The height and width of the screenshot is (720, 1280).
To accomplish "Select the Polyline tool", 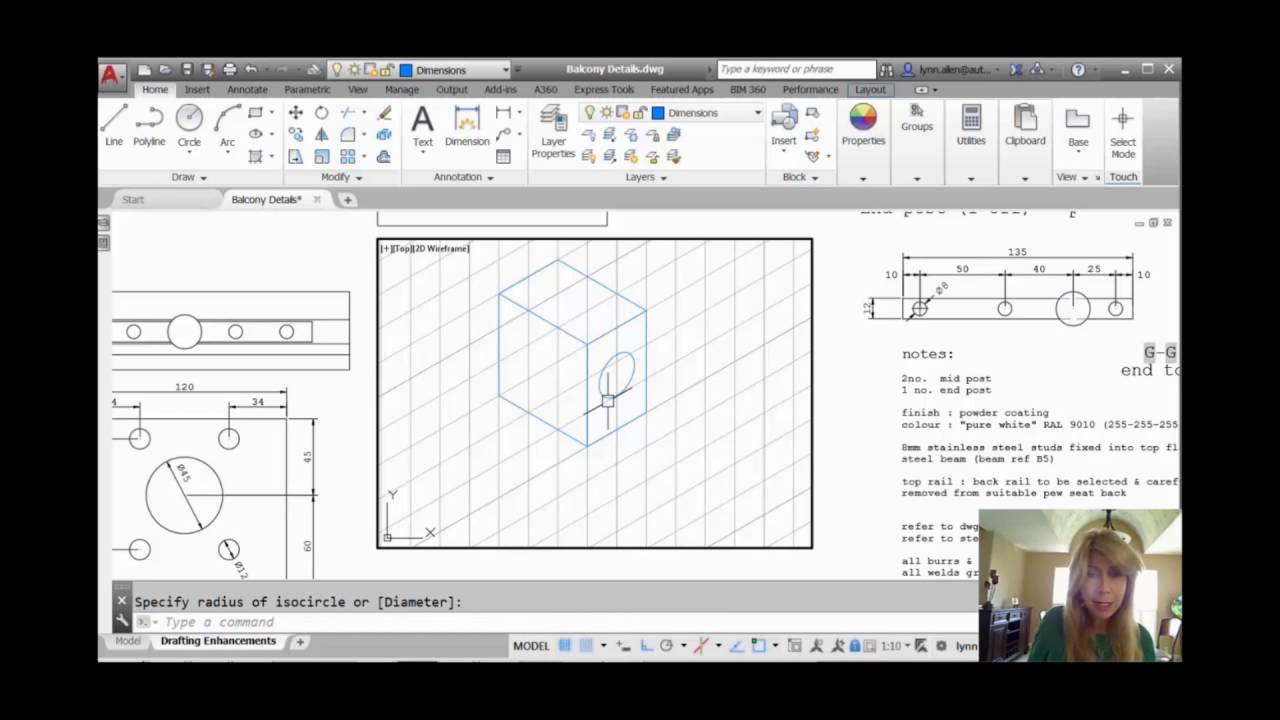I will [149, 125].
